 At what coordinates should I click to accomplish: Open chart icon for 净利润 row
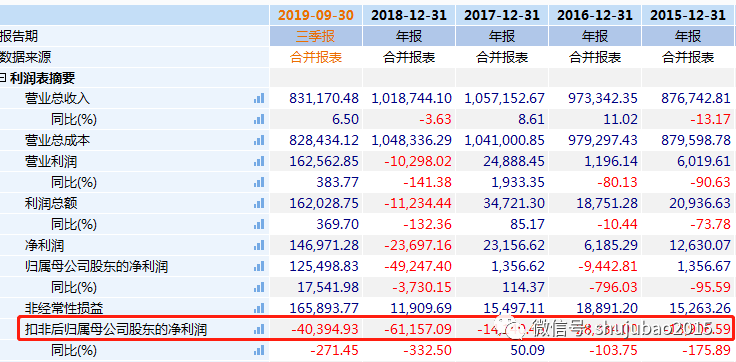259,245
